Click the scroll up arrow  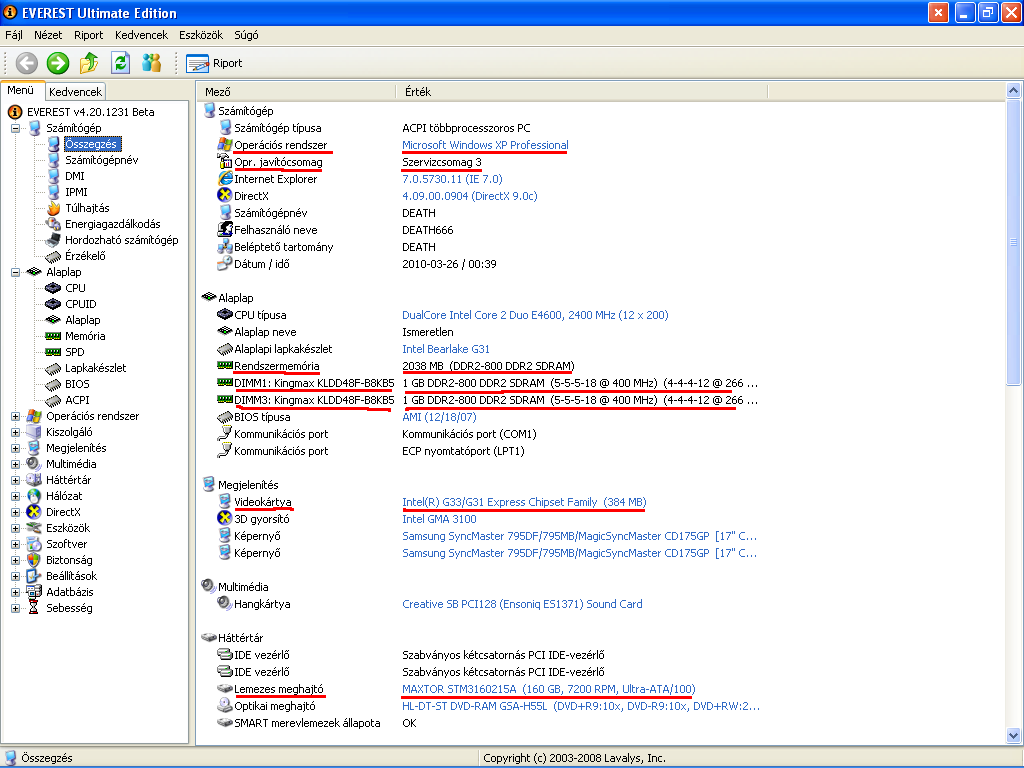tap(1013, 91)
